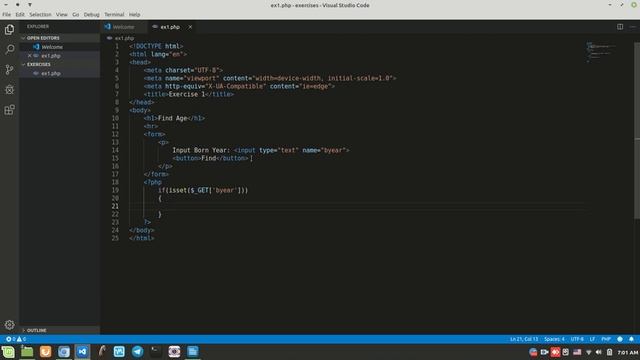The image size is (640, 360).
Task: Open the Debug menu
Action: (91, 15)
